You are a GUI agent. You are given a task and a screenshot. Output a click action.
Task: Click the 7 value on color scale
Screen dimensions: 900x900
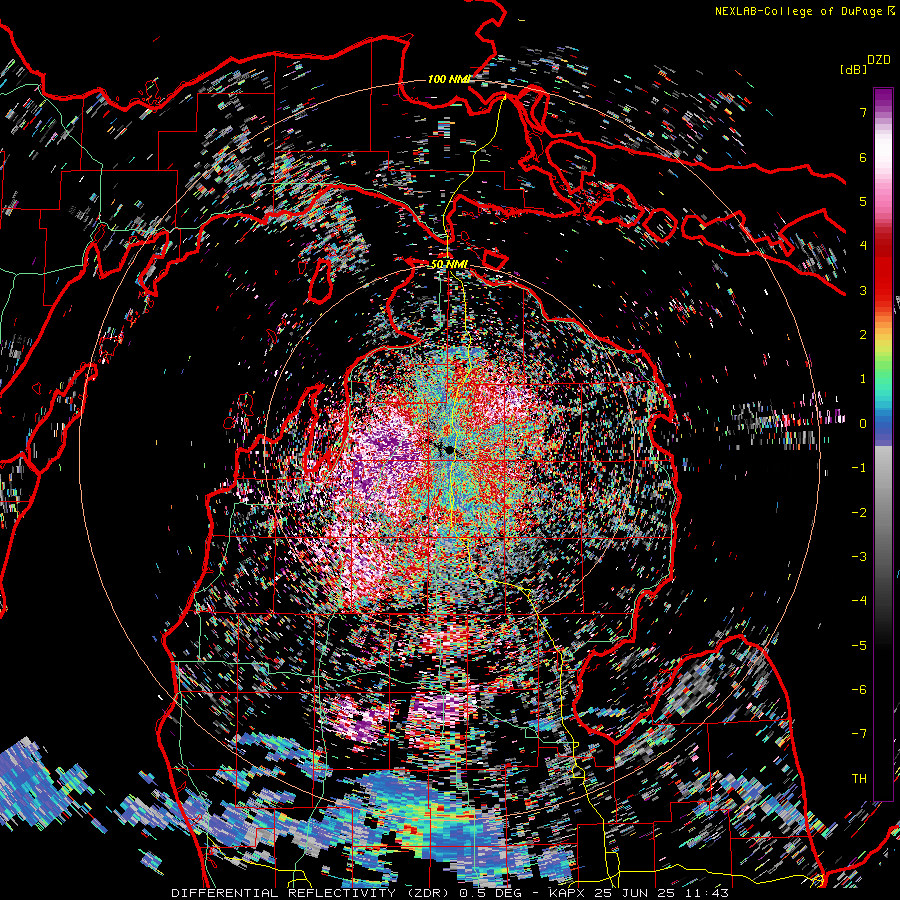tap(863, 112)
